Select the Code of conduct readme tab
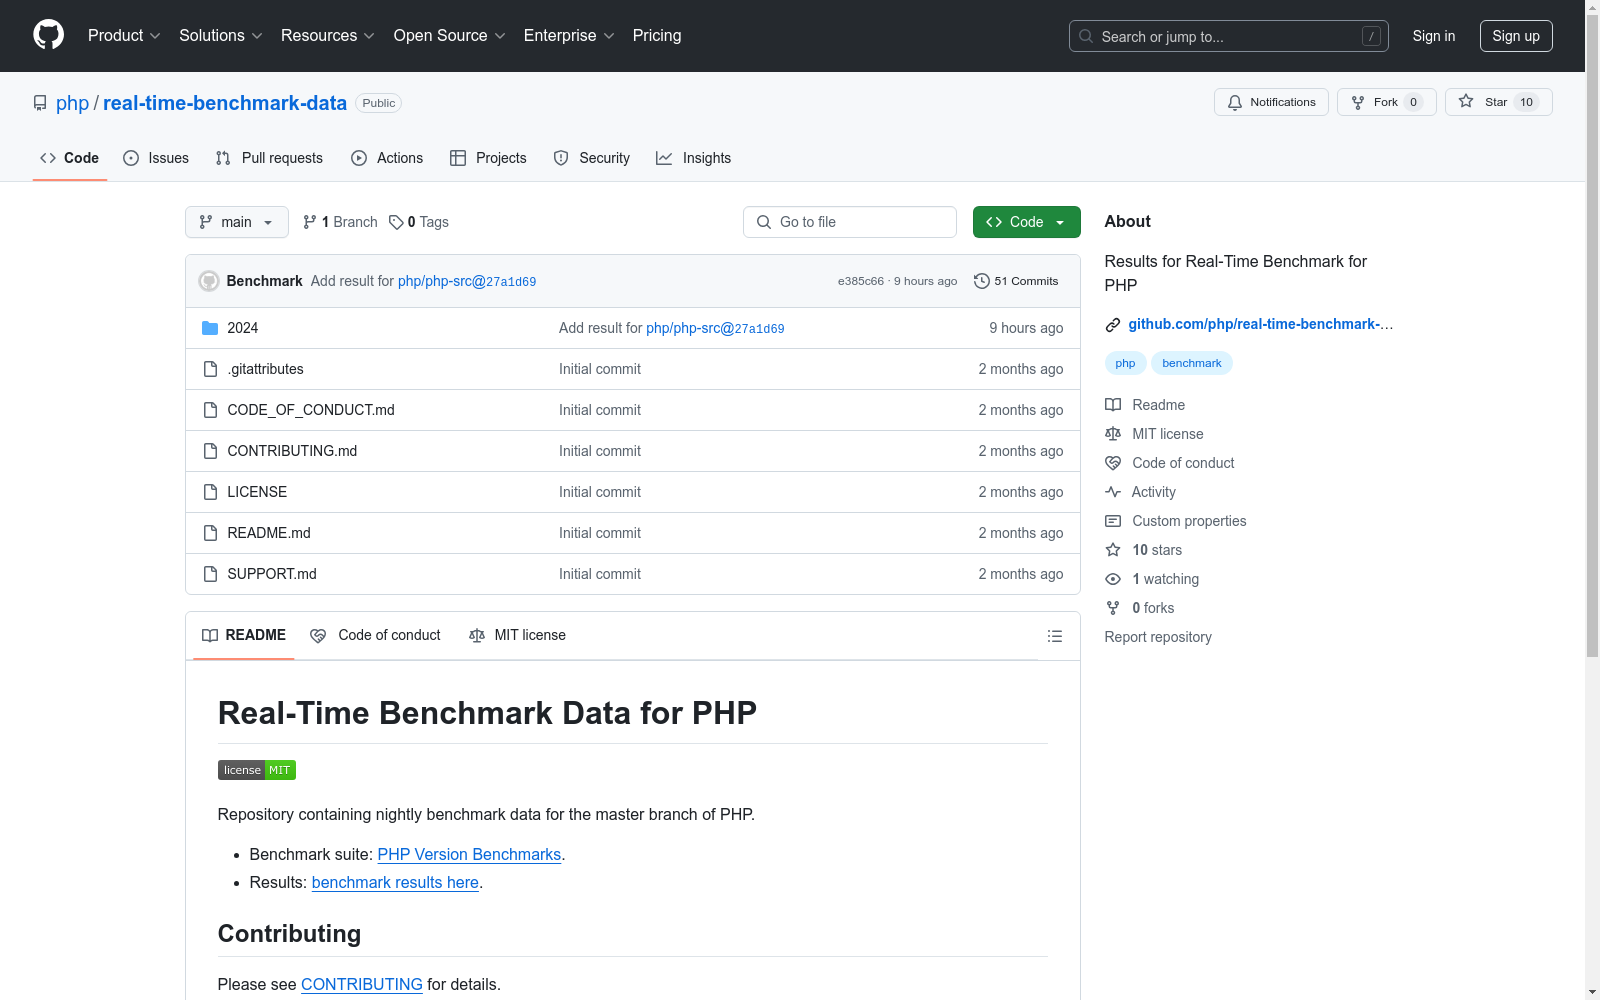The height and width of the screenshot is (1000, 1600). 375,636
